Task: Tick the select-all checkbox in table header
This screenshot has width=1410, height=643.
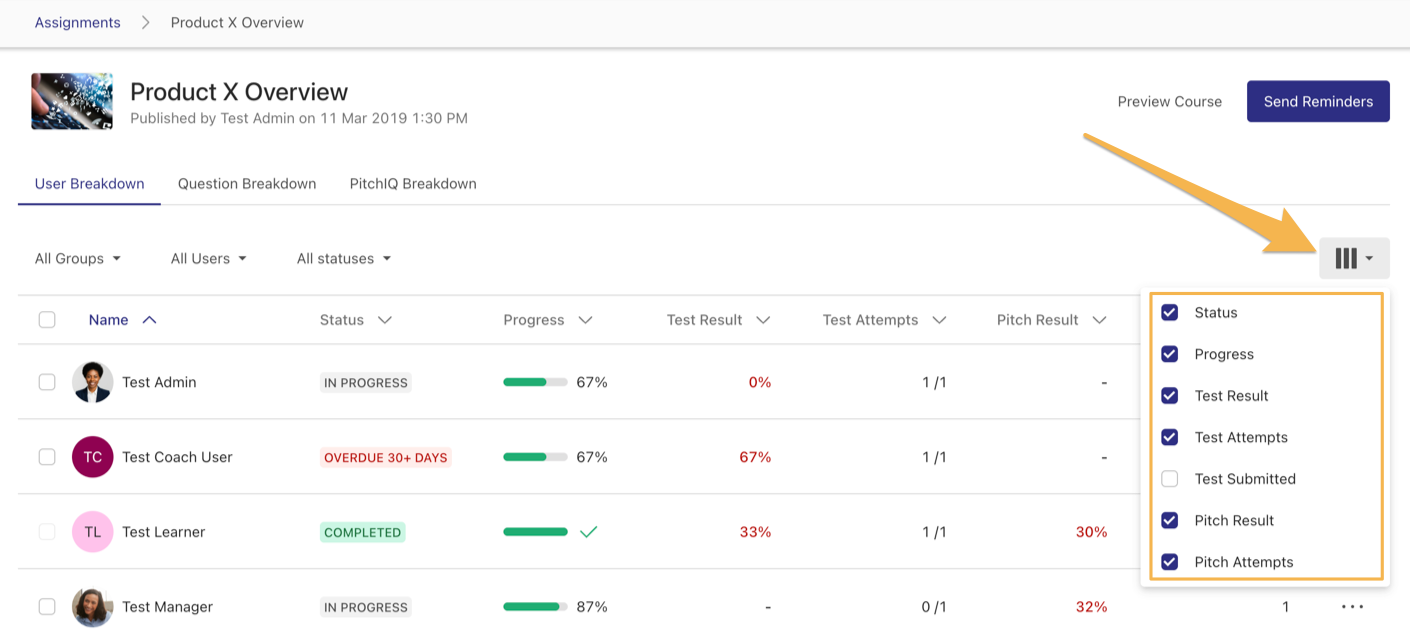Action: click(x=47, y=320)
